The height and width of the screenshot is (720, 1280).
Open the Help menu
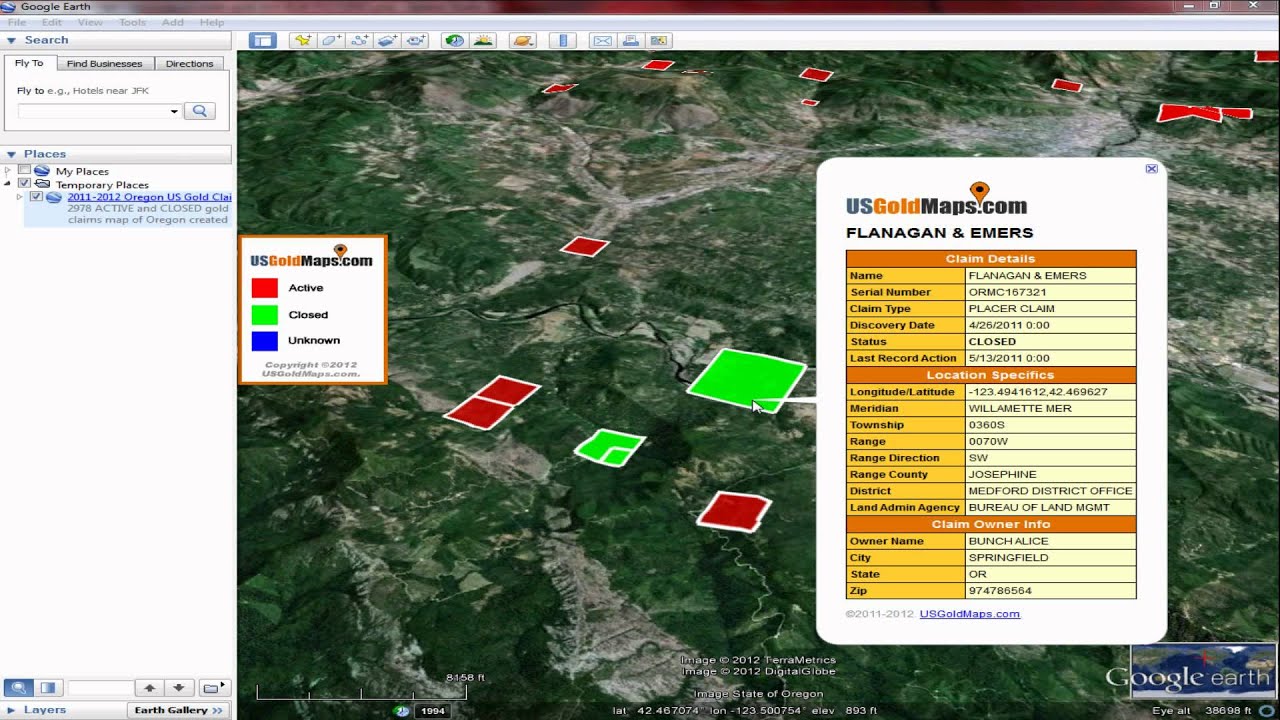point(212,22)
